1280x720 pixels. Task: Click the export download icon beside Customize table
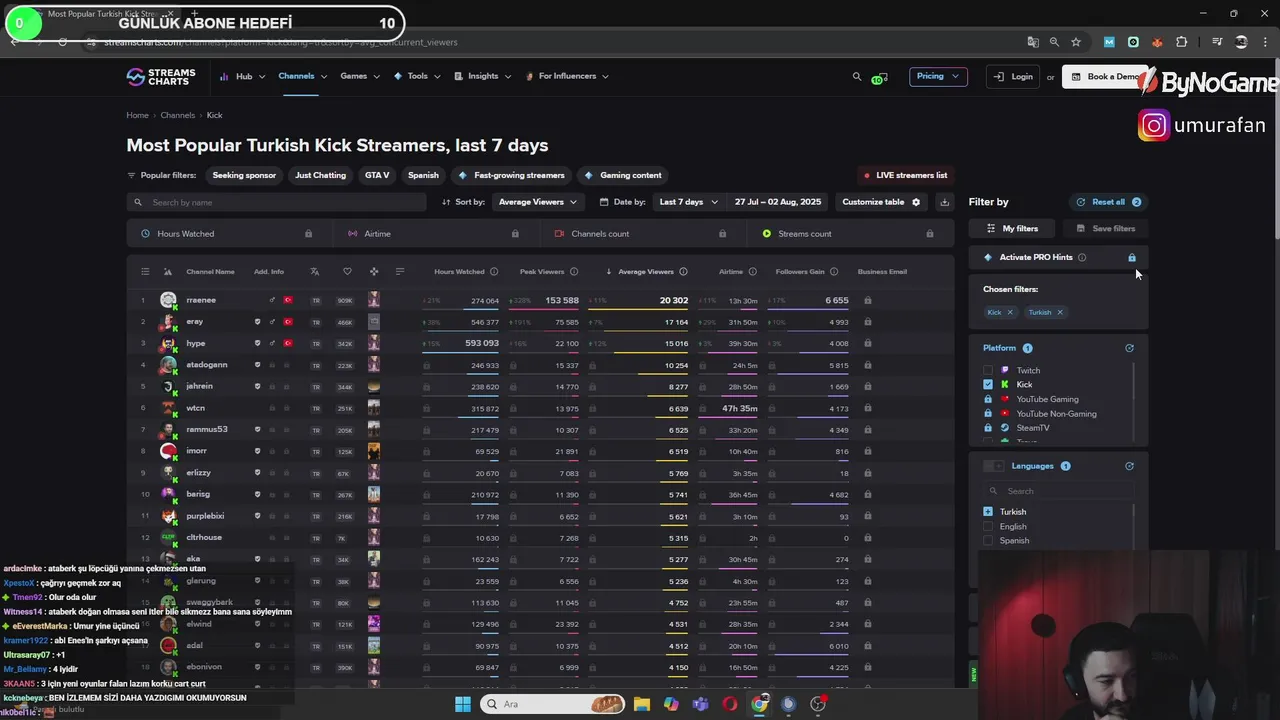944,202
